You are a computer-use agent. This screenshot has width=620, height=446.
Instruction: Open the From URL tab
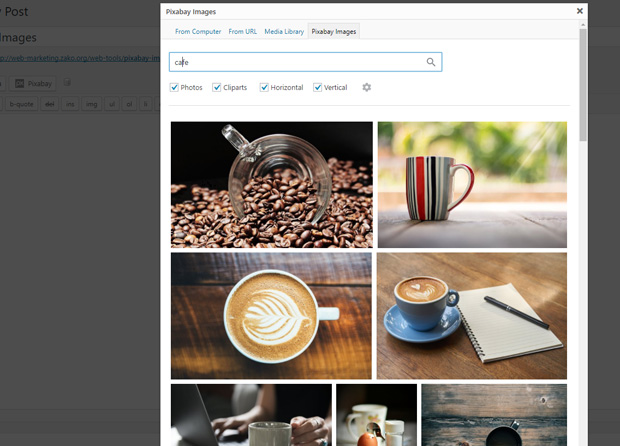[x=242, y=32]
